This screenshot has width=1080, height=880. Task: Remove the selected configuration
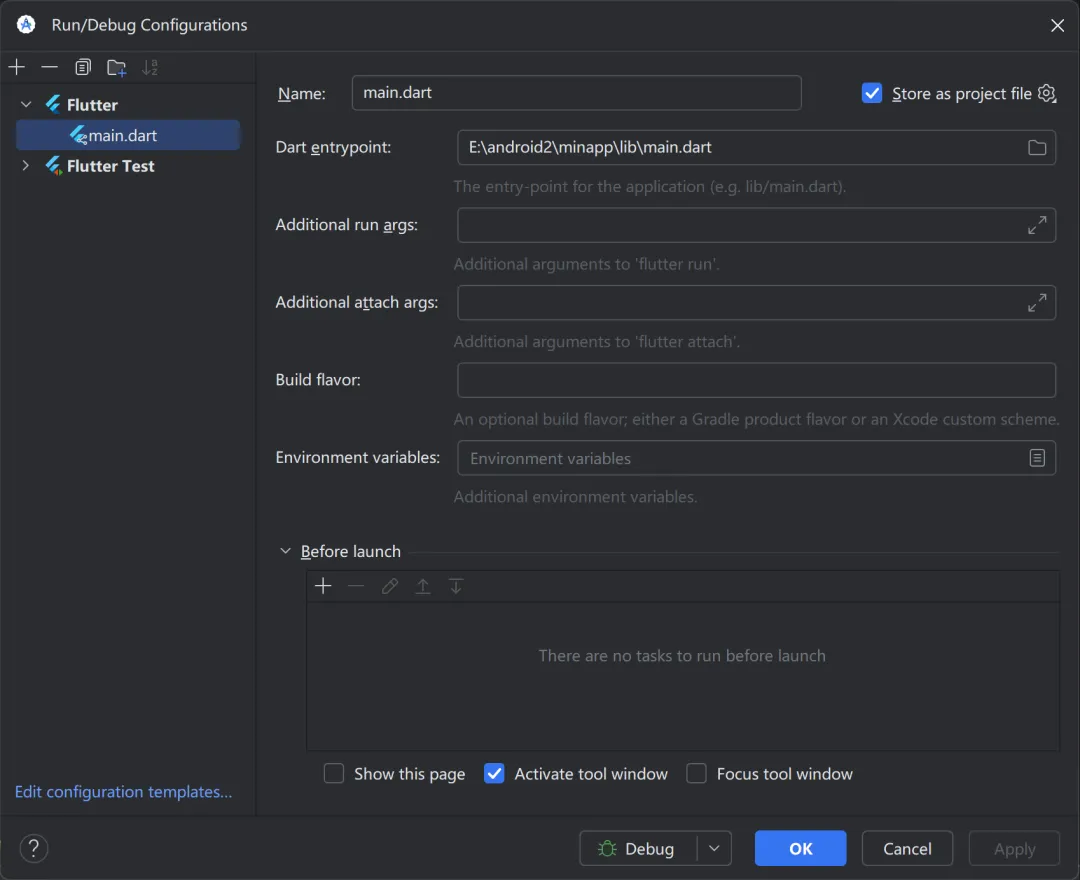(x=50, y=68)
